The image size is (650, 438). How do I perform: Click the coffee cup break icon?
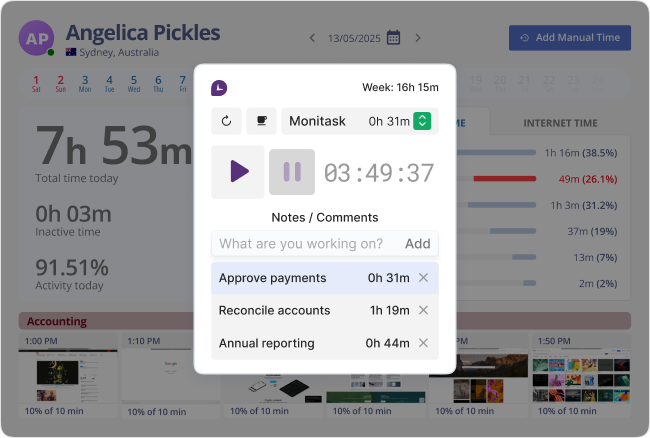click(262, 121)
